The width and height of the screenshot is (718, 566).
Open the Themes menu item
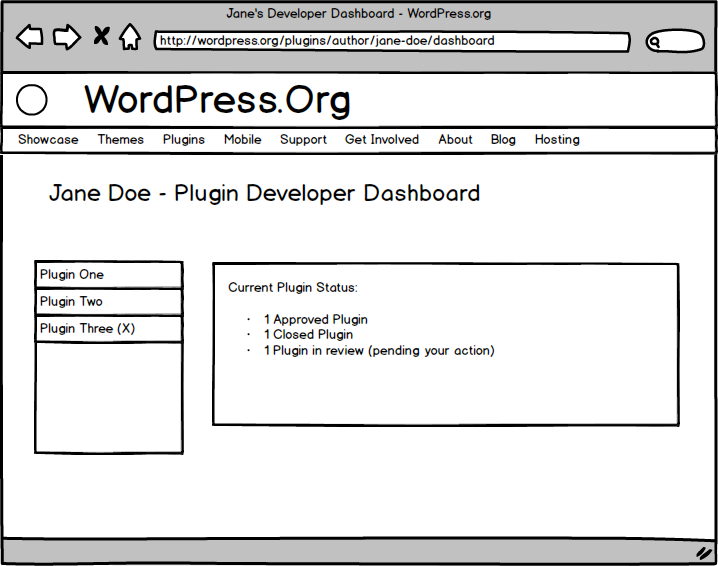point(120,140)
